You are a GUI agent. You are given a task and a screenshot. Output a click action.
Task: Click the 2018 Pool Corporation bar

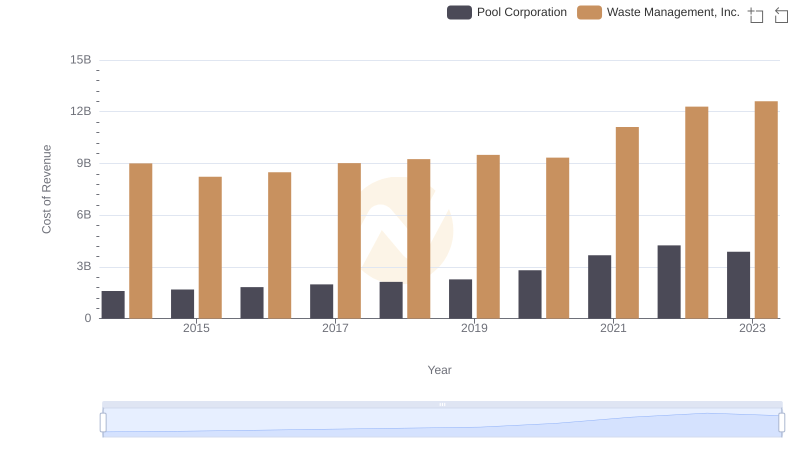click(x=391, y=300)
